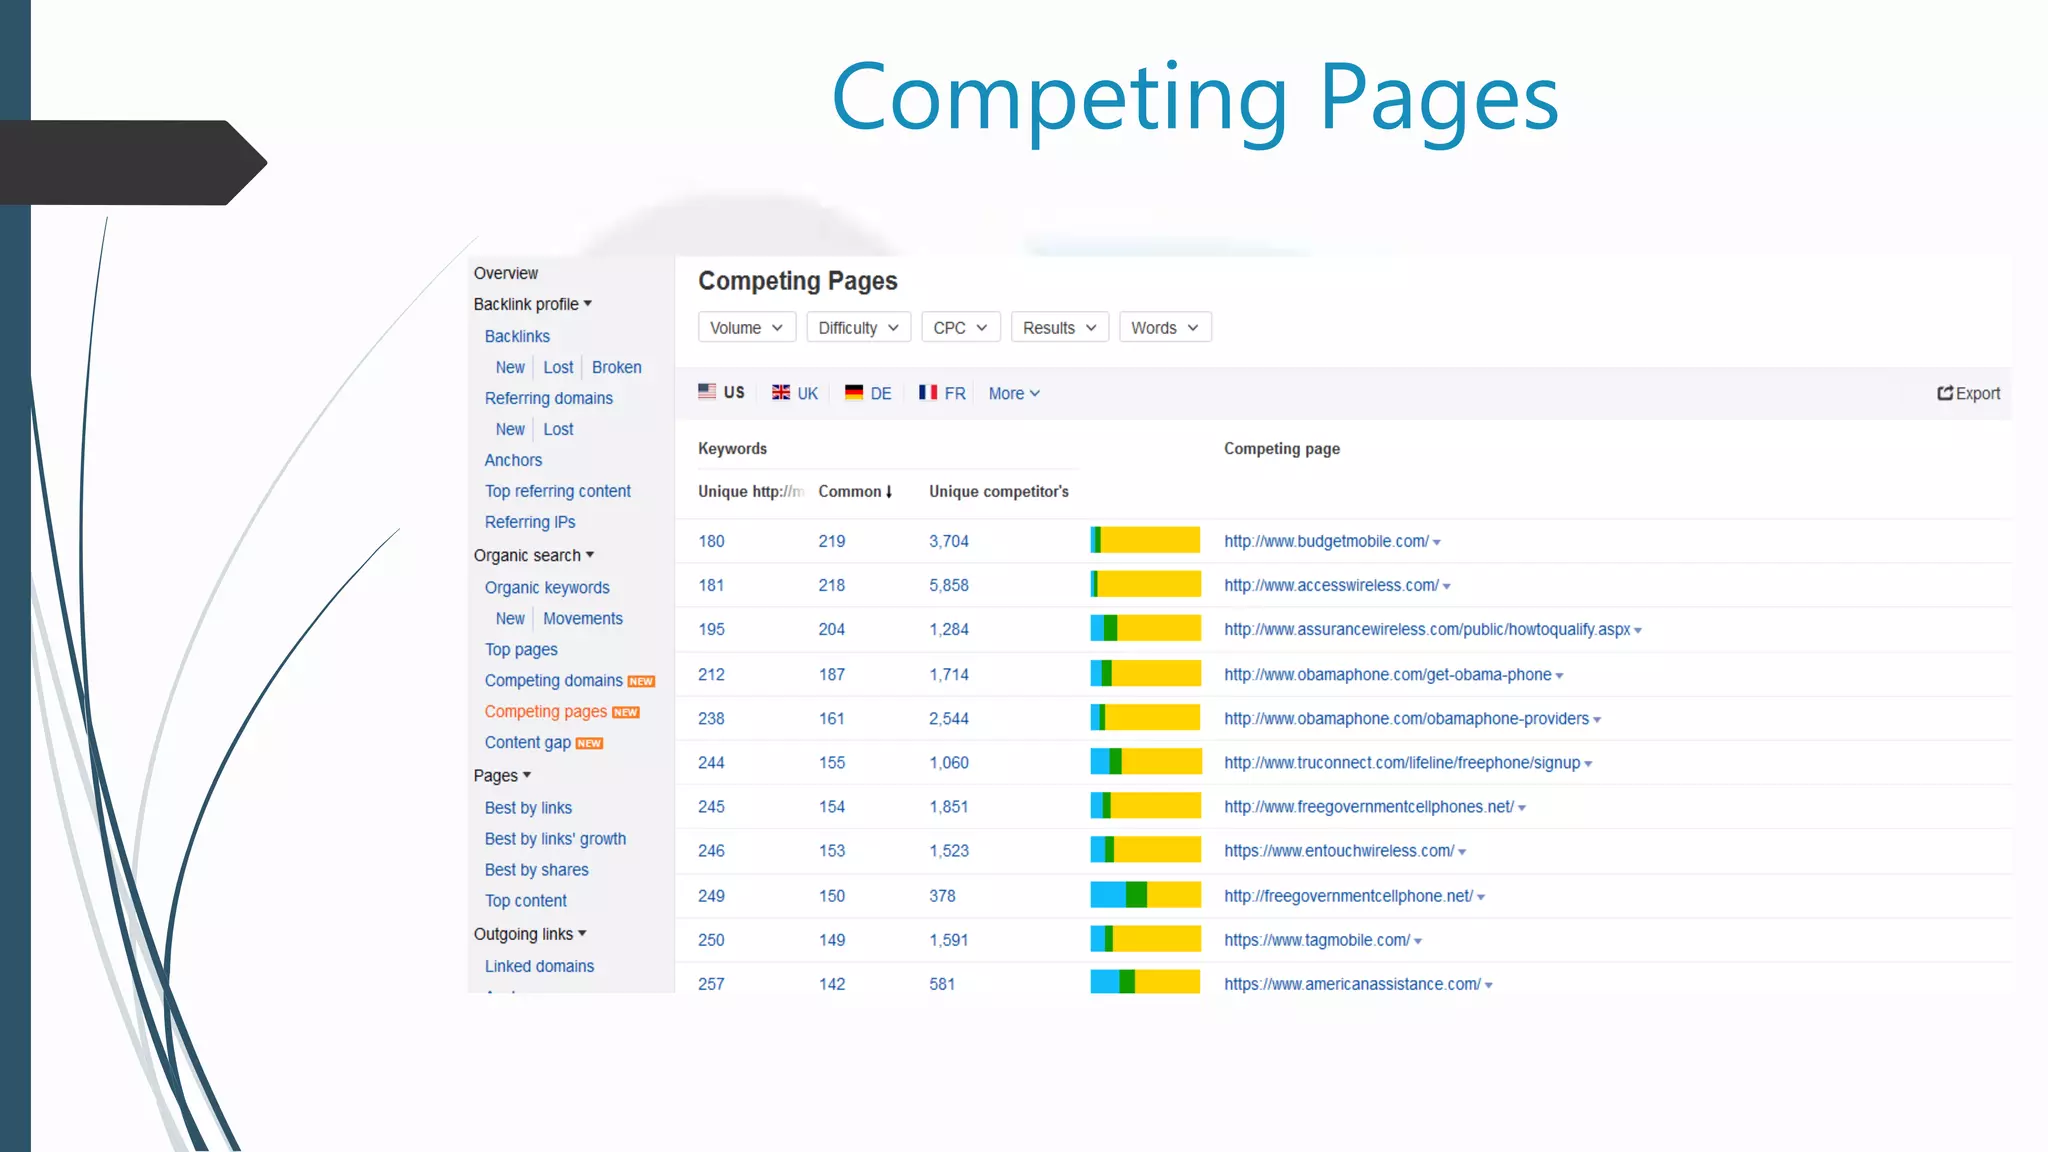This screenshot has height=1152, width=2048.
Task: Select New under Backlinks
Action: [x=510, y=367]
